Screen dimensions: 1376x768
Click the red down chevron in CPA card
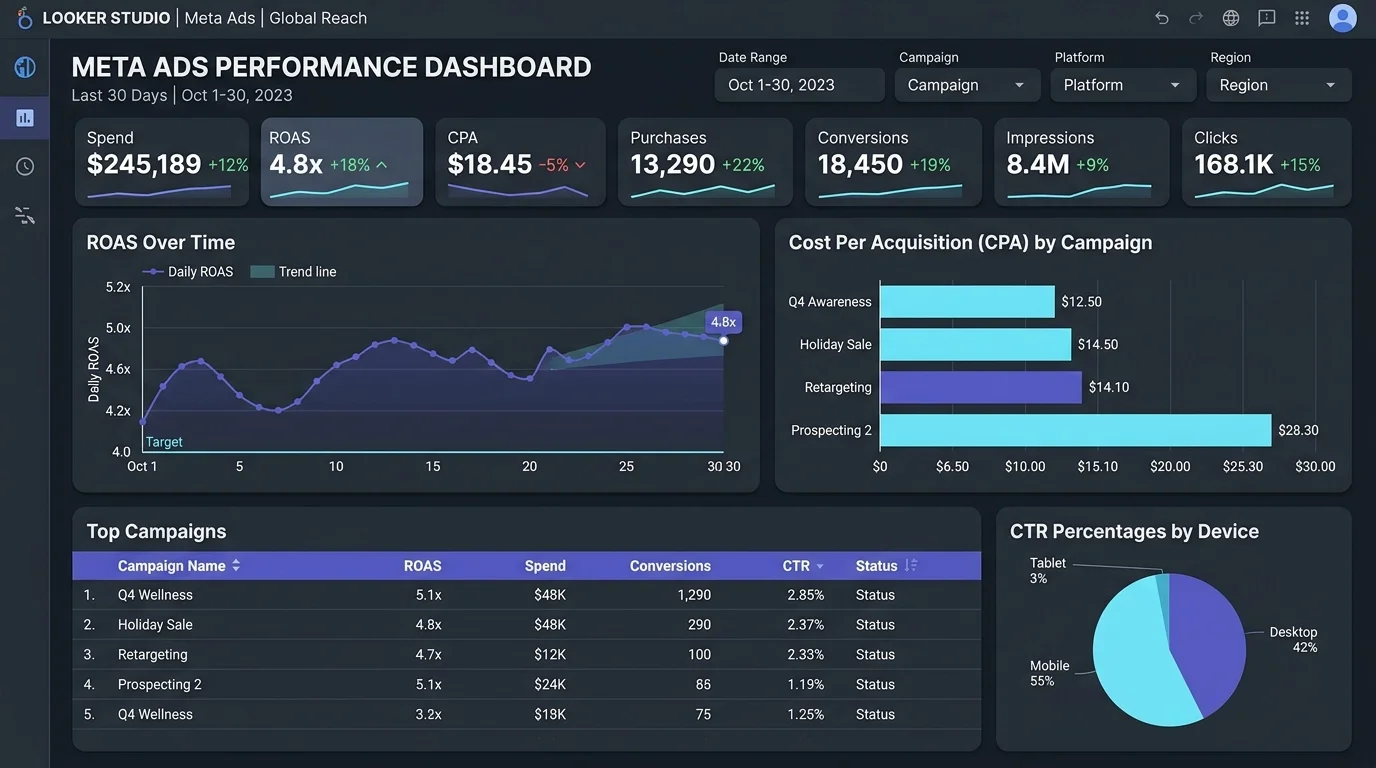pyautogui.click(x=580, y=165)
